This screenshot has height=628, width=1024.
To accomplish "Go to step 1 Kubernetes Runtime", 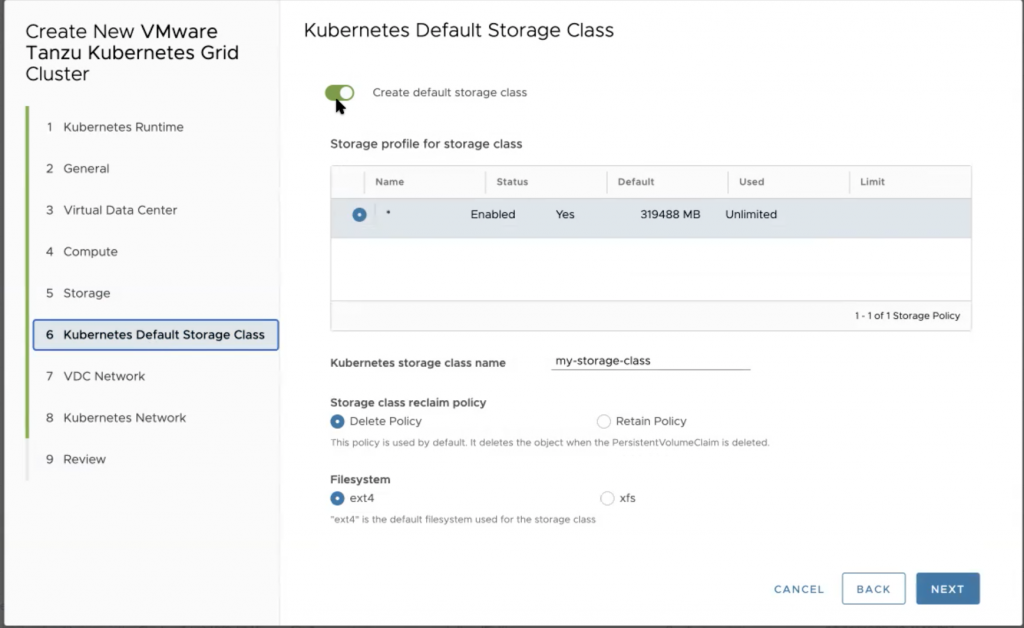I will pyautogui.click(x=123, y=127).
